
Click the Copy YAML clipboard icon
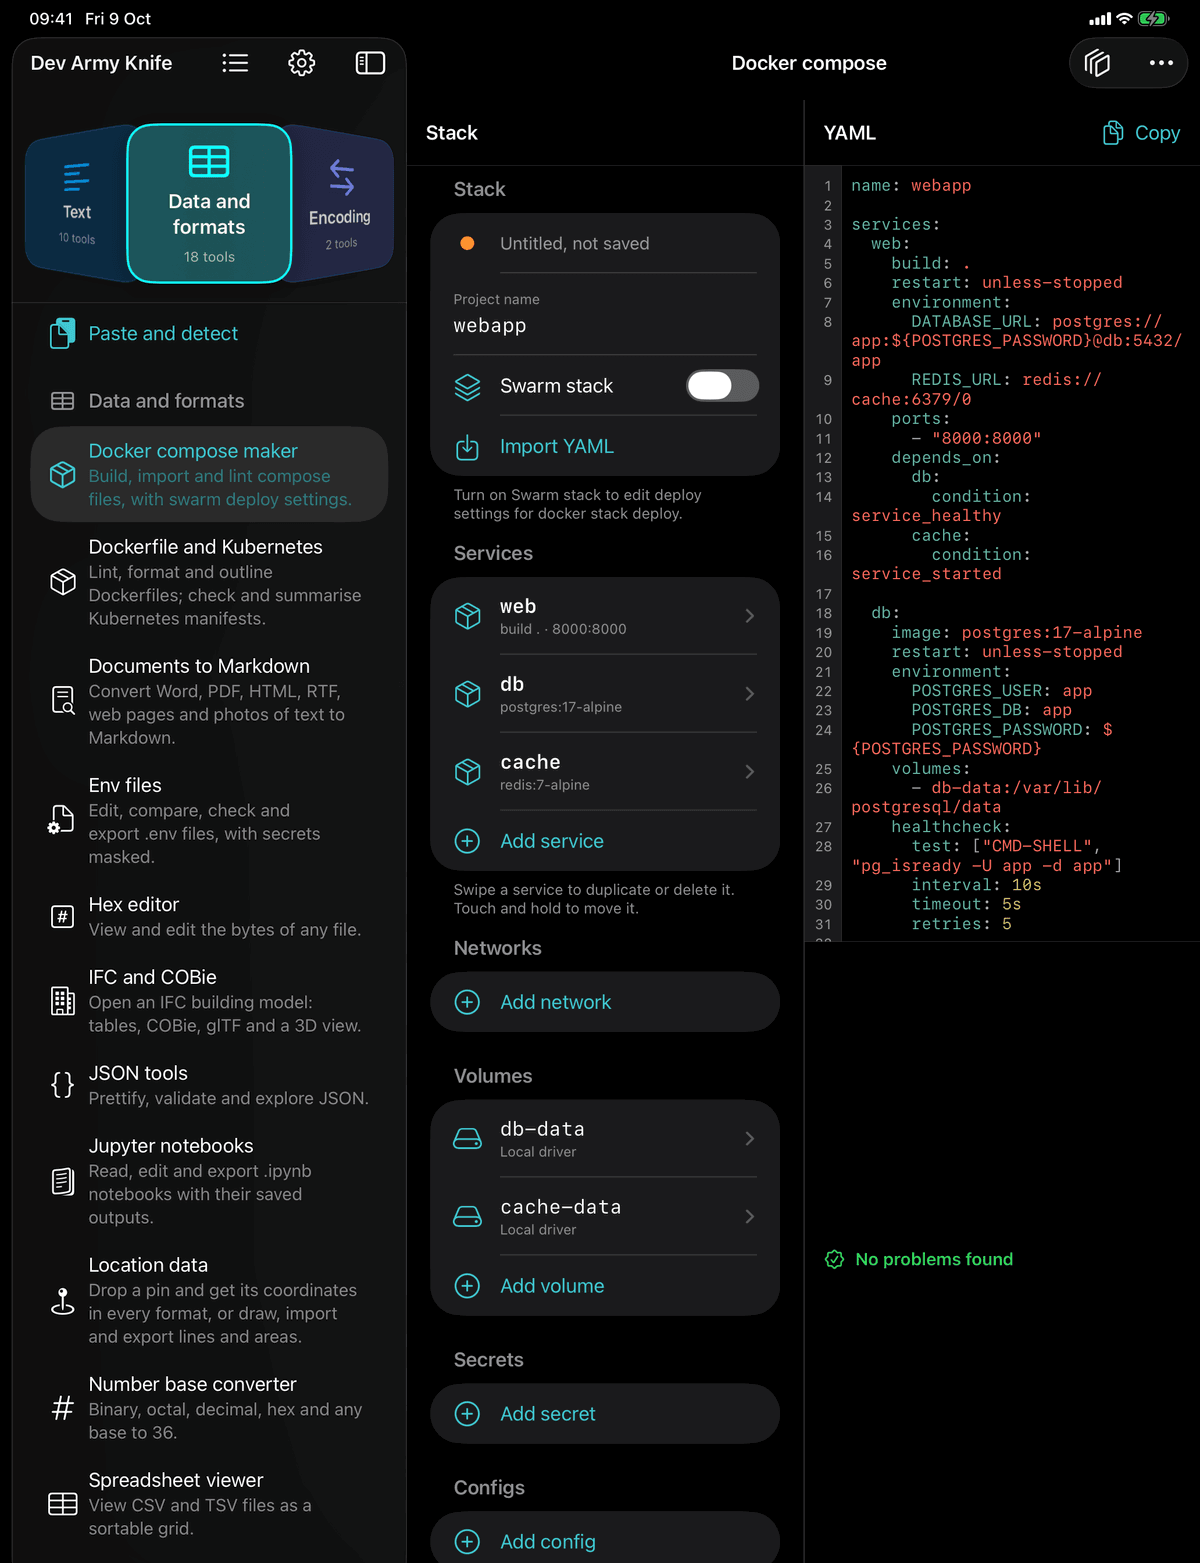click(x=1113, y=133)
